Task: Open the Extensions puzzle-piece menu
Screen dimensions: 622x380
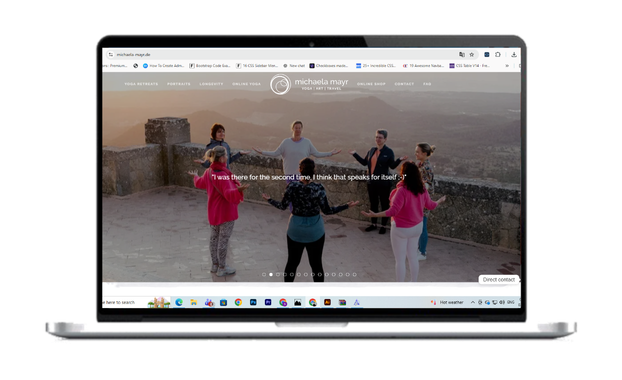Action: pyautogui.click(x=498, y=54)
